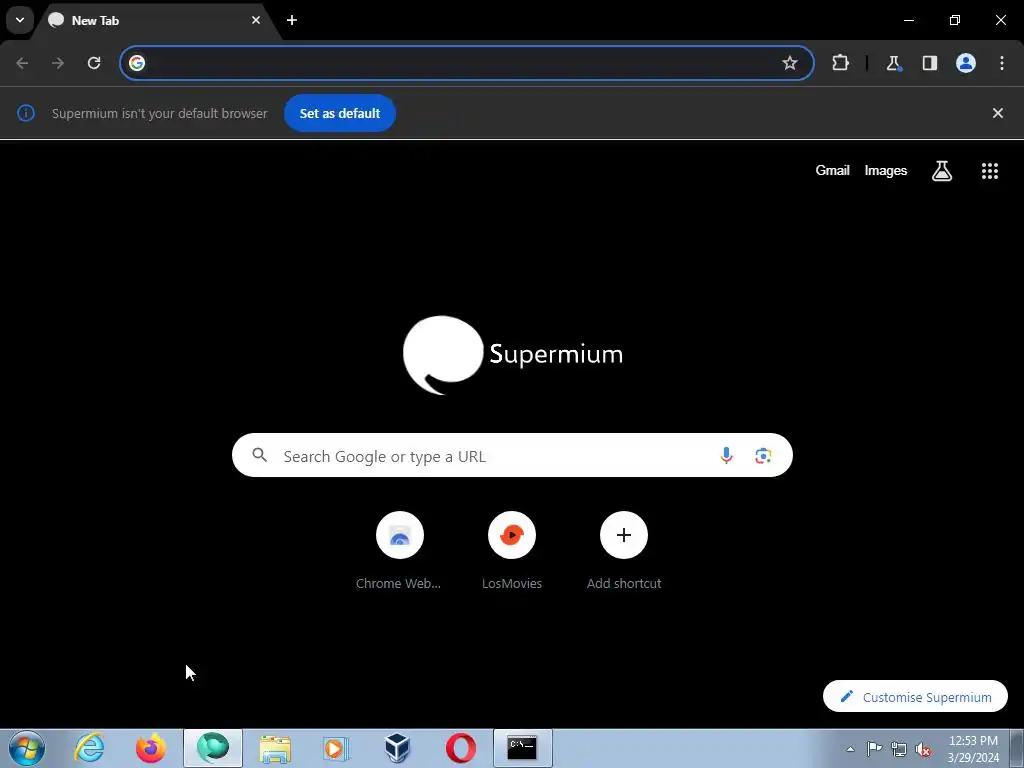Reload the current page

pos(94,63)
